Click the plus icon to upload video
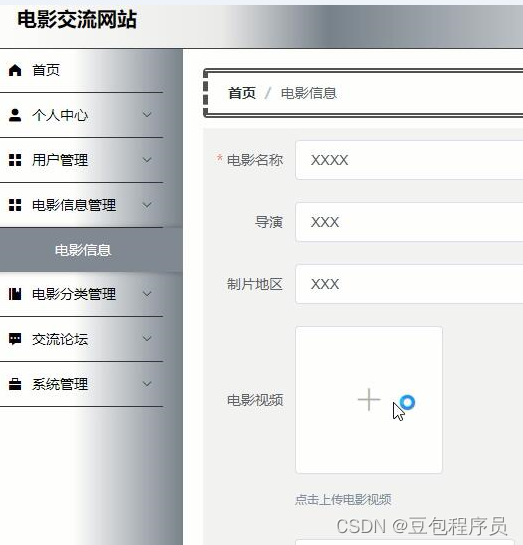523x545 pixels. coord(369,400)
